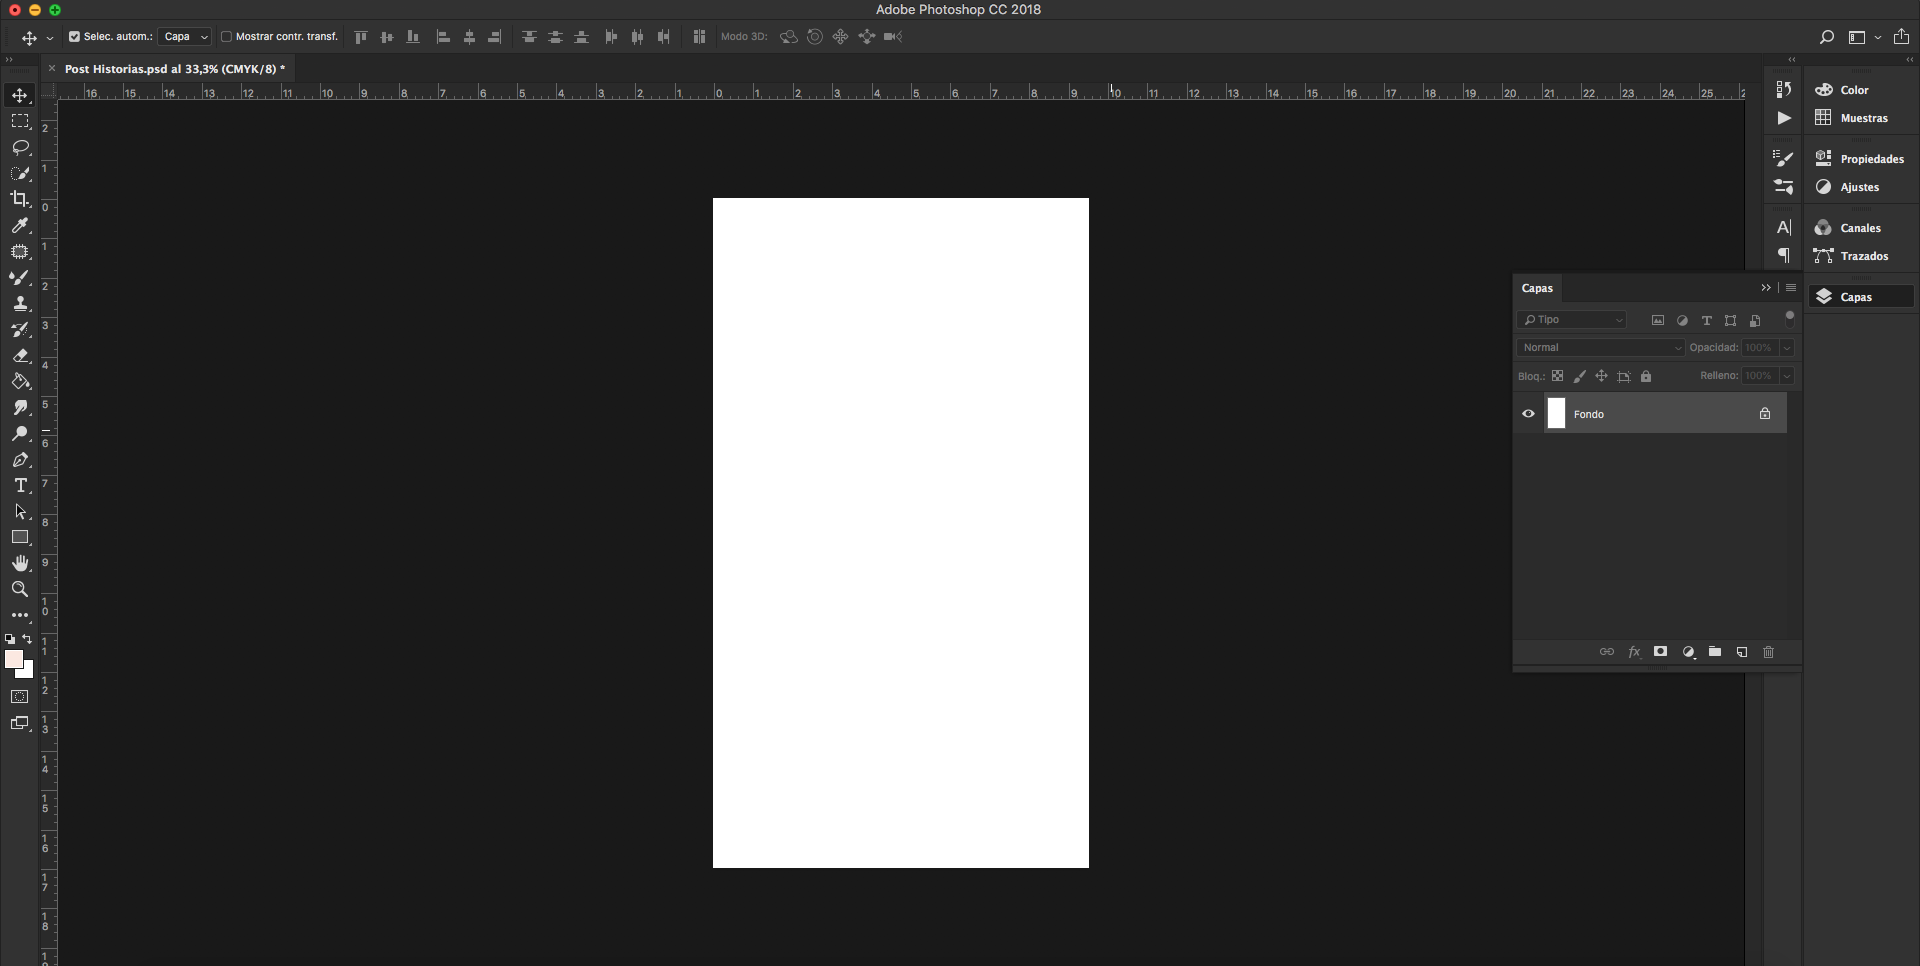Viewport: 1920px width, 966px height.
Task: Select the Quick Selection tool
Action: (x=20, y=173)
